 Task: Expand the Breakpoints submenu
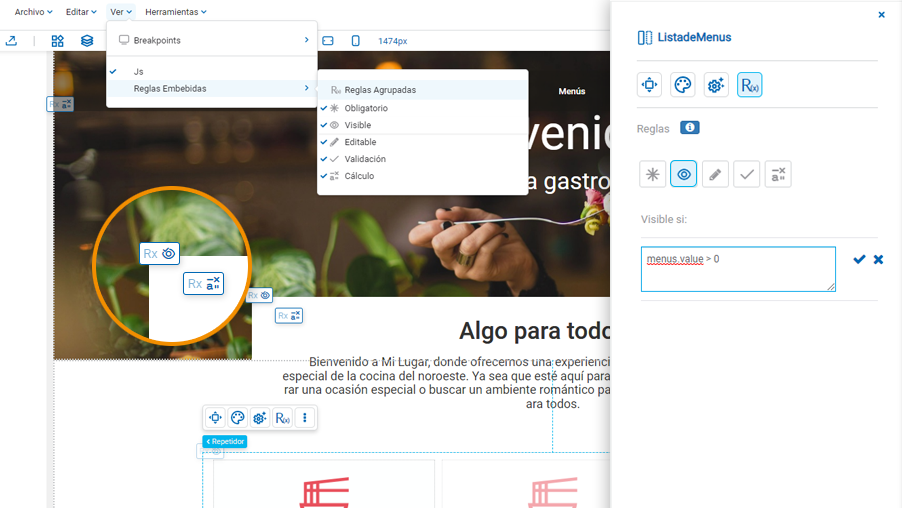(x=212, y=40)
